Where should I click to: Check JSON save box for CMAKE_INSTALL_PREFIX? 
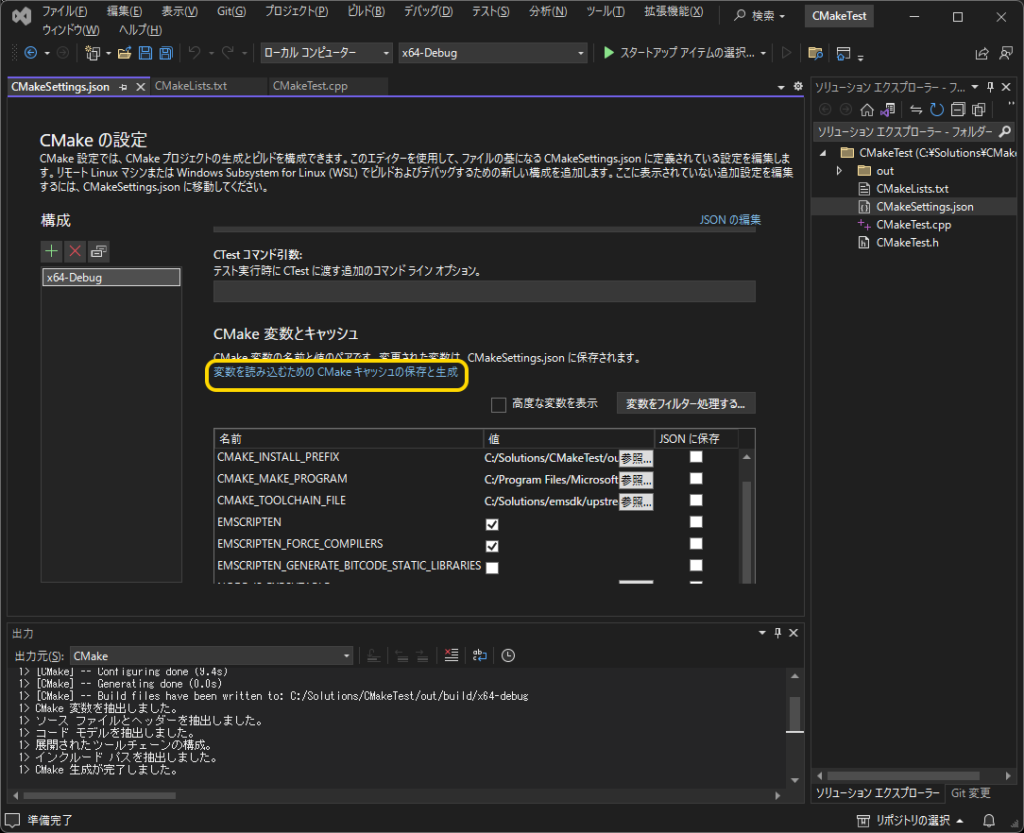696,457
